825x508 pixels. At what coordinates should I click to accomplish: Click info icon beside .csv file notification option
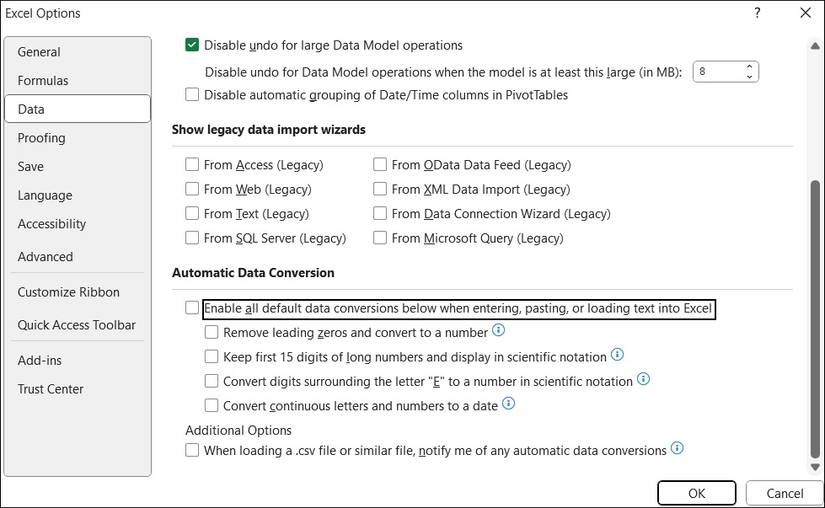point(677,449)
